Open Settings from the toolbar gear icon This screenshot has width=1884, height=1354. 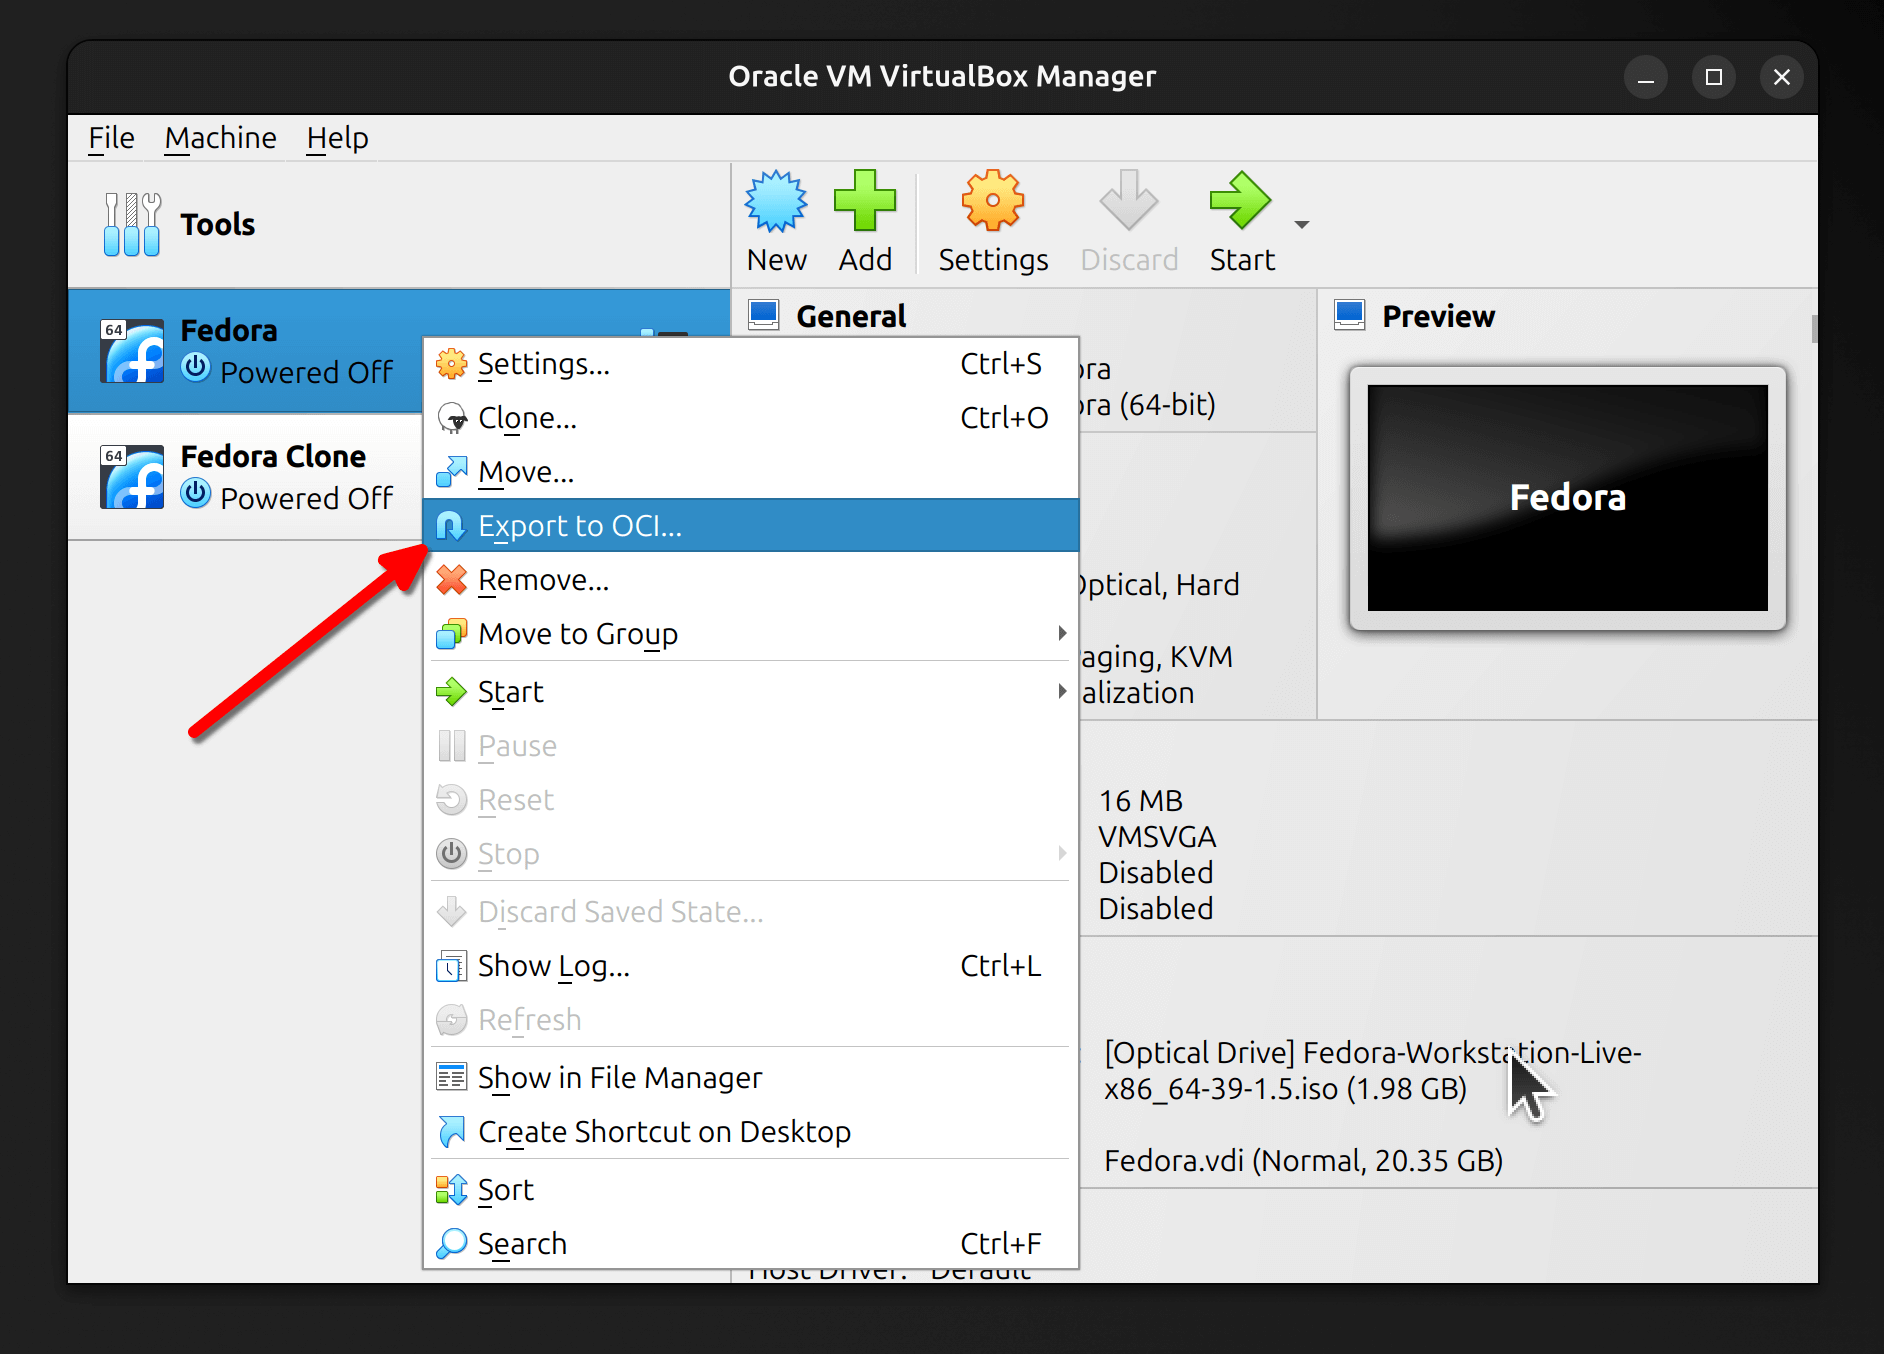992,203
